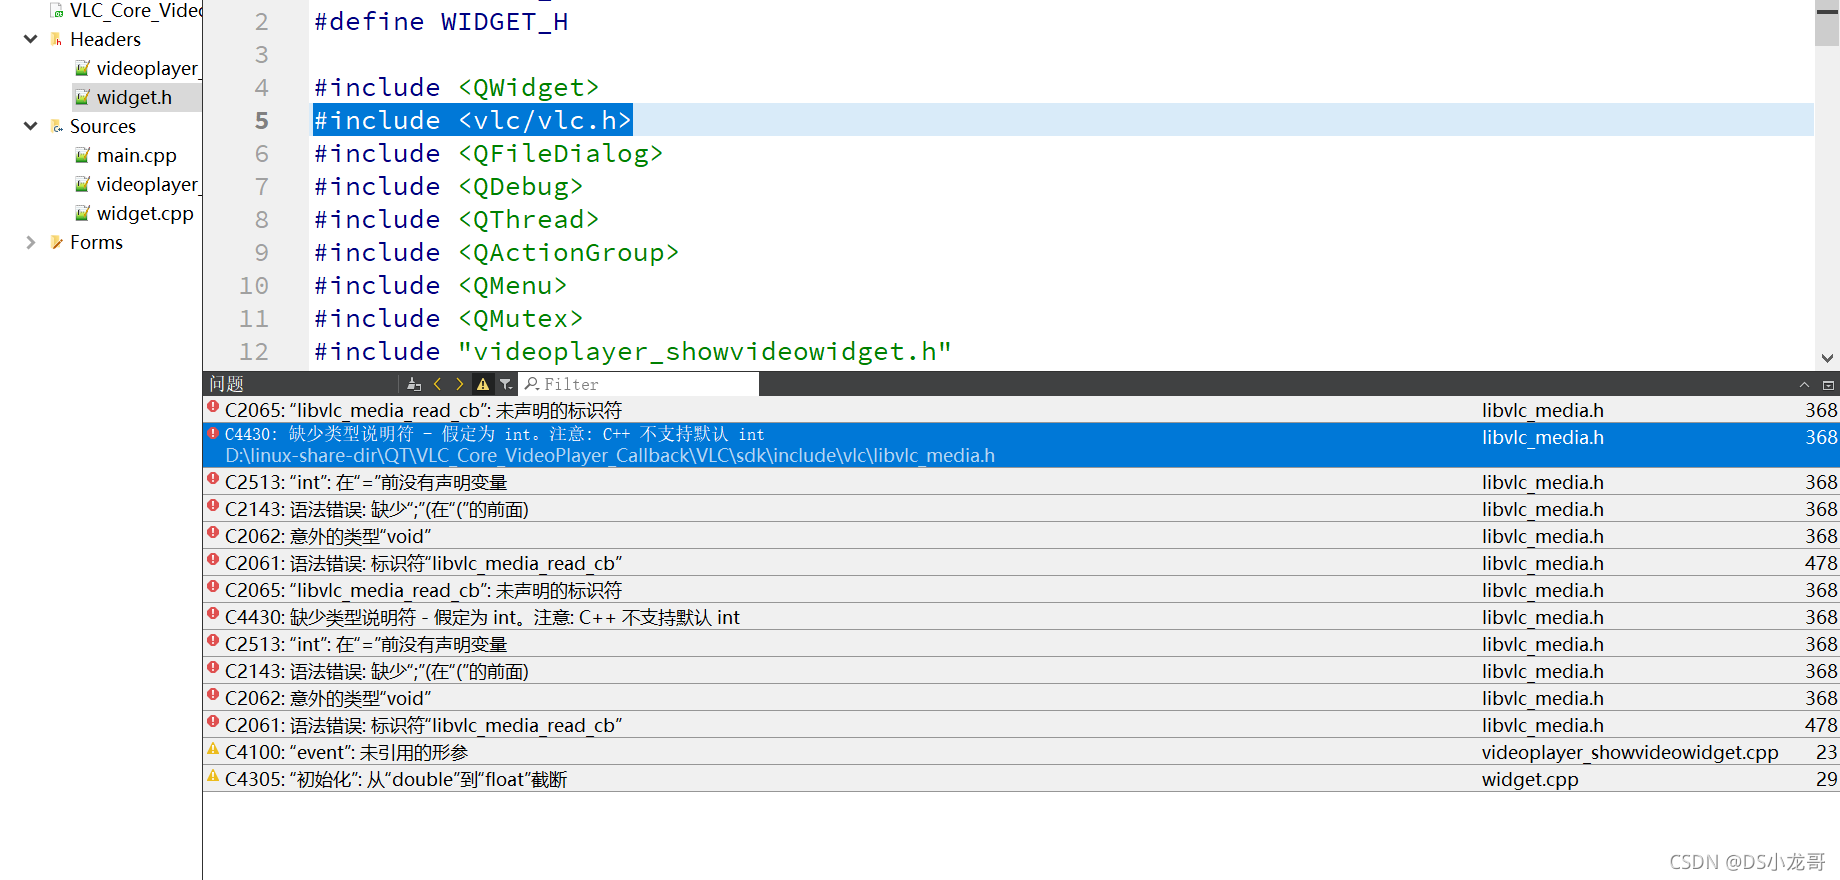Click the C4305 warning triangle icon

(213, 776)
